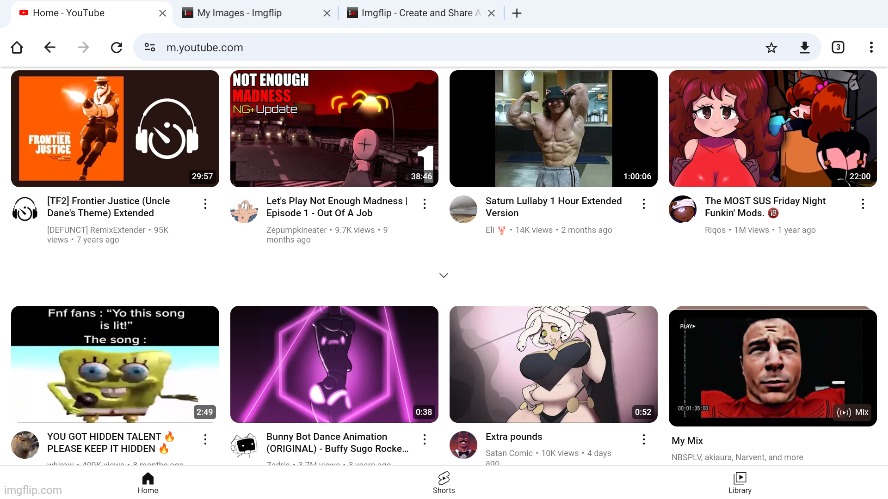Image resolution: width=888 pixels, height=499 pixels.
Task: Open 'Bunny Bot Dance Animation' title link
Action: (338, 442)
